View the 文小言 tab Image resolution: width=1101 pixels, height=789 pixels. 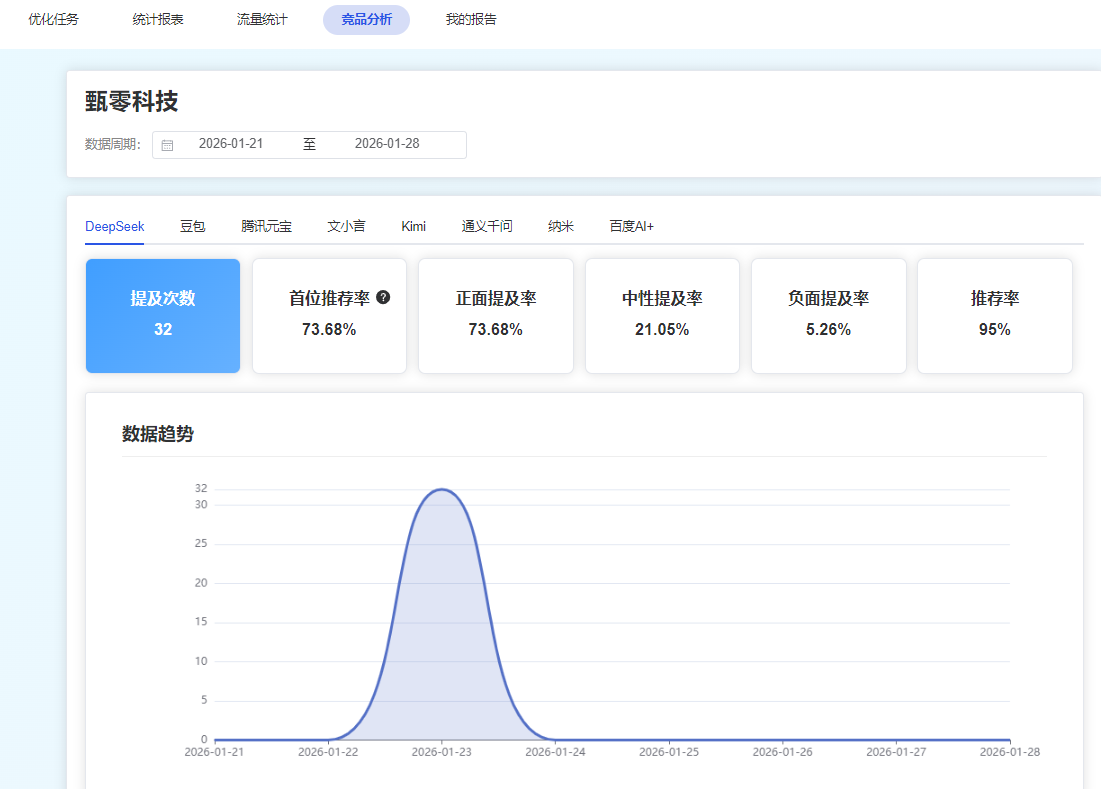pos(346,227)
